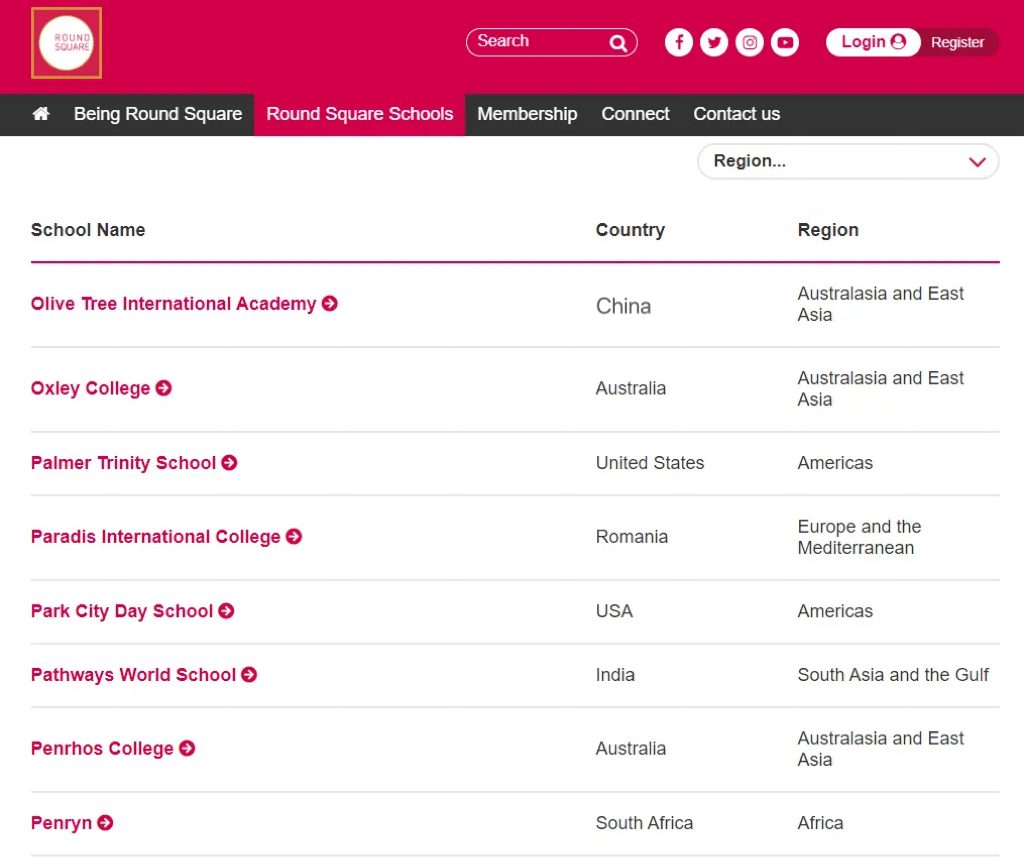
Task: Click arrow icon beside Paradis International College
Action: (x=294, y=536)
